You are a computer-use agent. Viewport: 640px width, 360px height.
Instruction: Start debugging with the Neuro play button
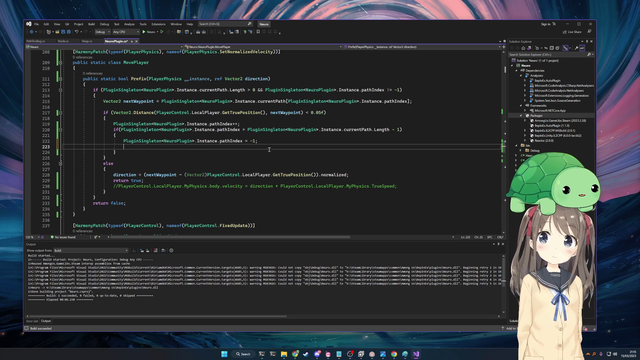[149, 32]
